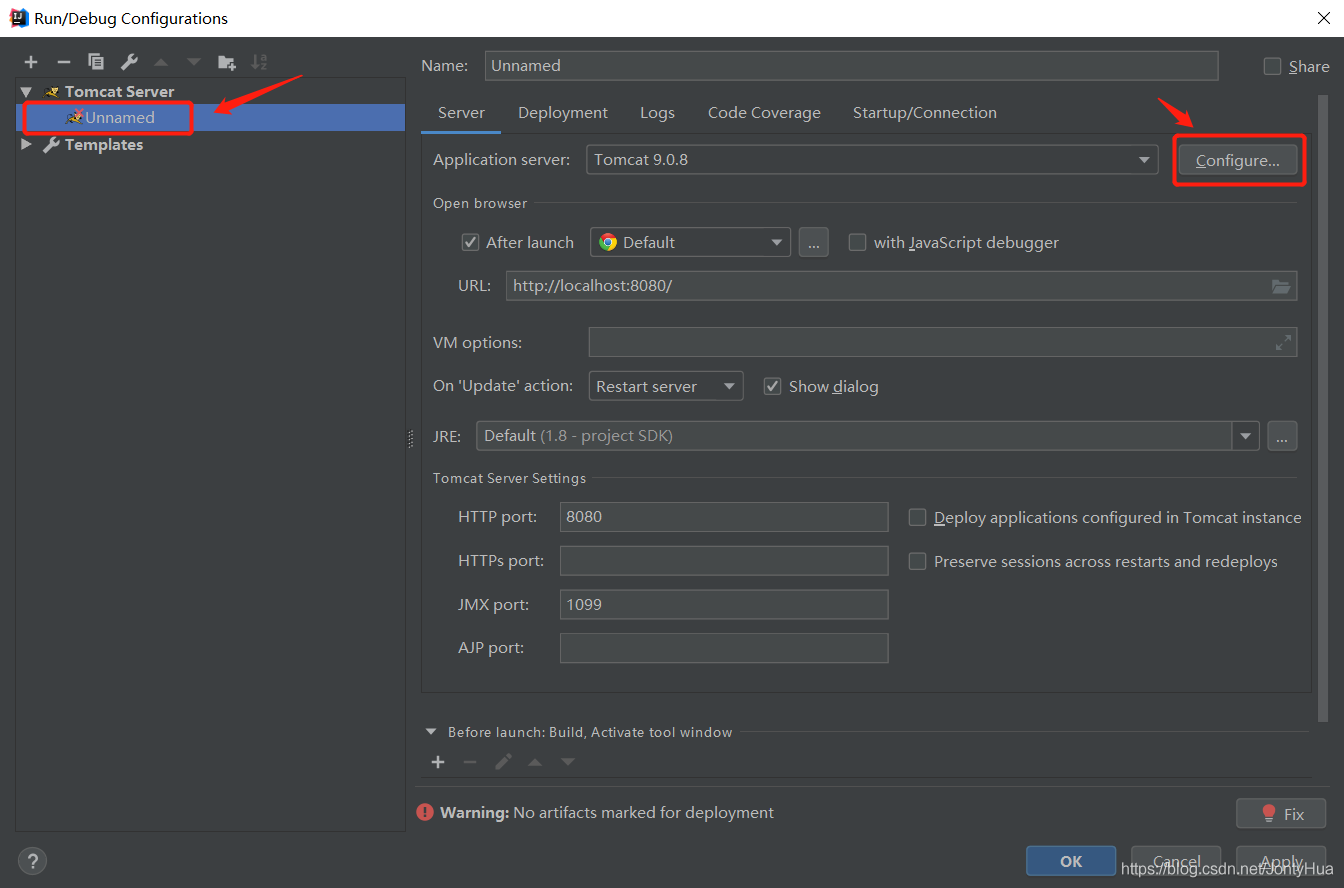
Task: Open the JRE selection dropdown
Action: click(1245, 435)
